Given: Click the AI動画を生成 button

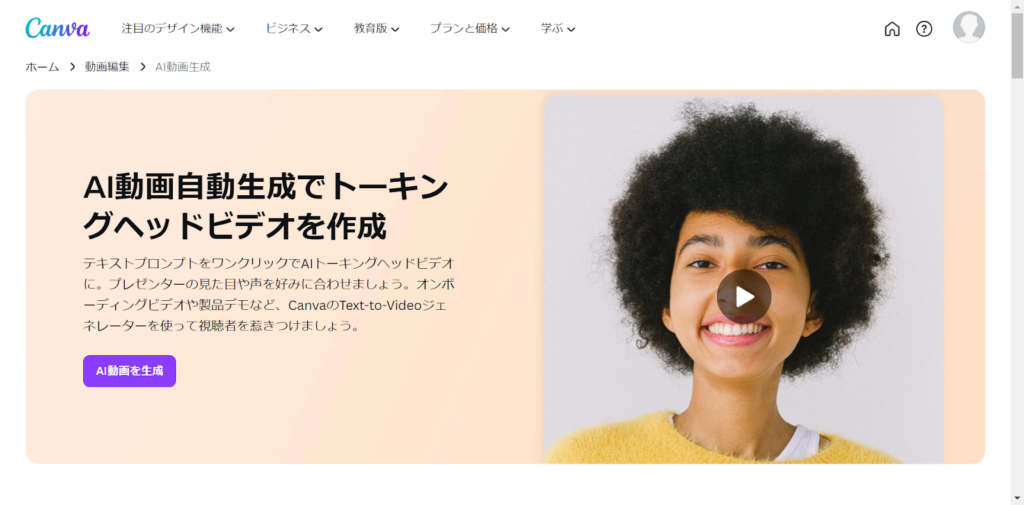Looking at the screenshot, I should point(129,371).
